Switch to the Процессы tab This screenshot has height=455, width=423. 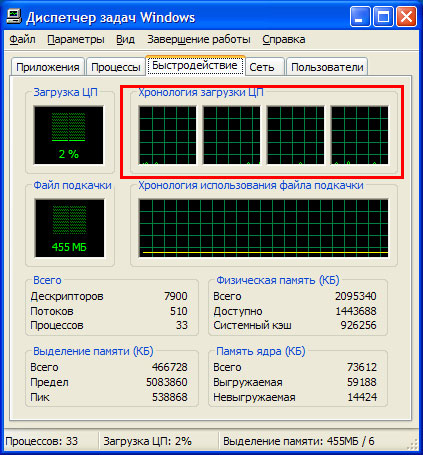pyautogui.click(x=116, y=67)
